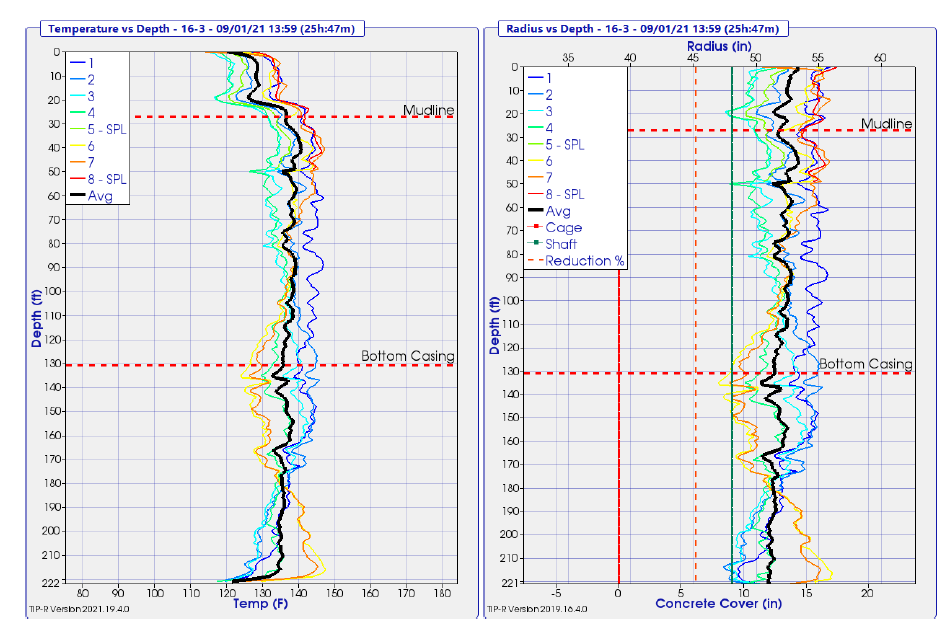Click series 6 in the radius legend
943x626 pixels.
tap(549, 161)
